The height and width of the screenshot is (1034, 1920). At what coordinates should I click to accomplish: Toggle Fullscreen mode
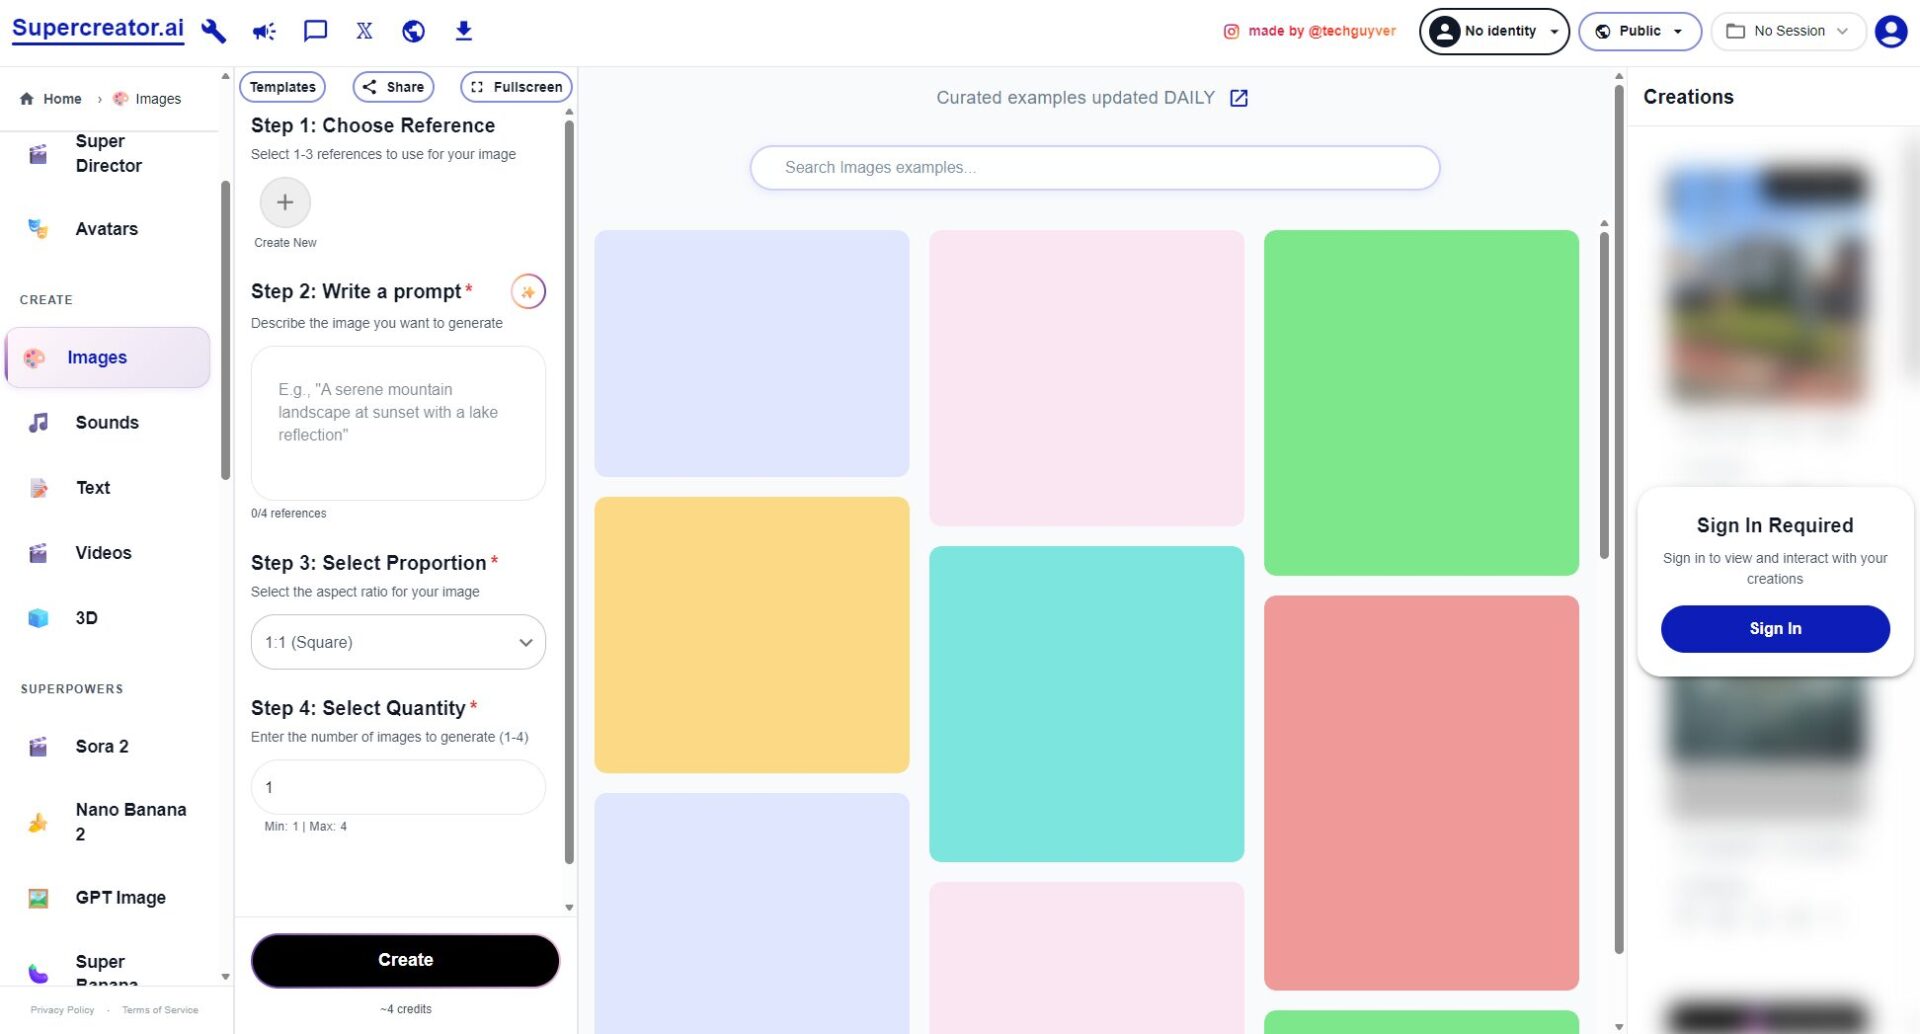pos(516,87)
